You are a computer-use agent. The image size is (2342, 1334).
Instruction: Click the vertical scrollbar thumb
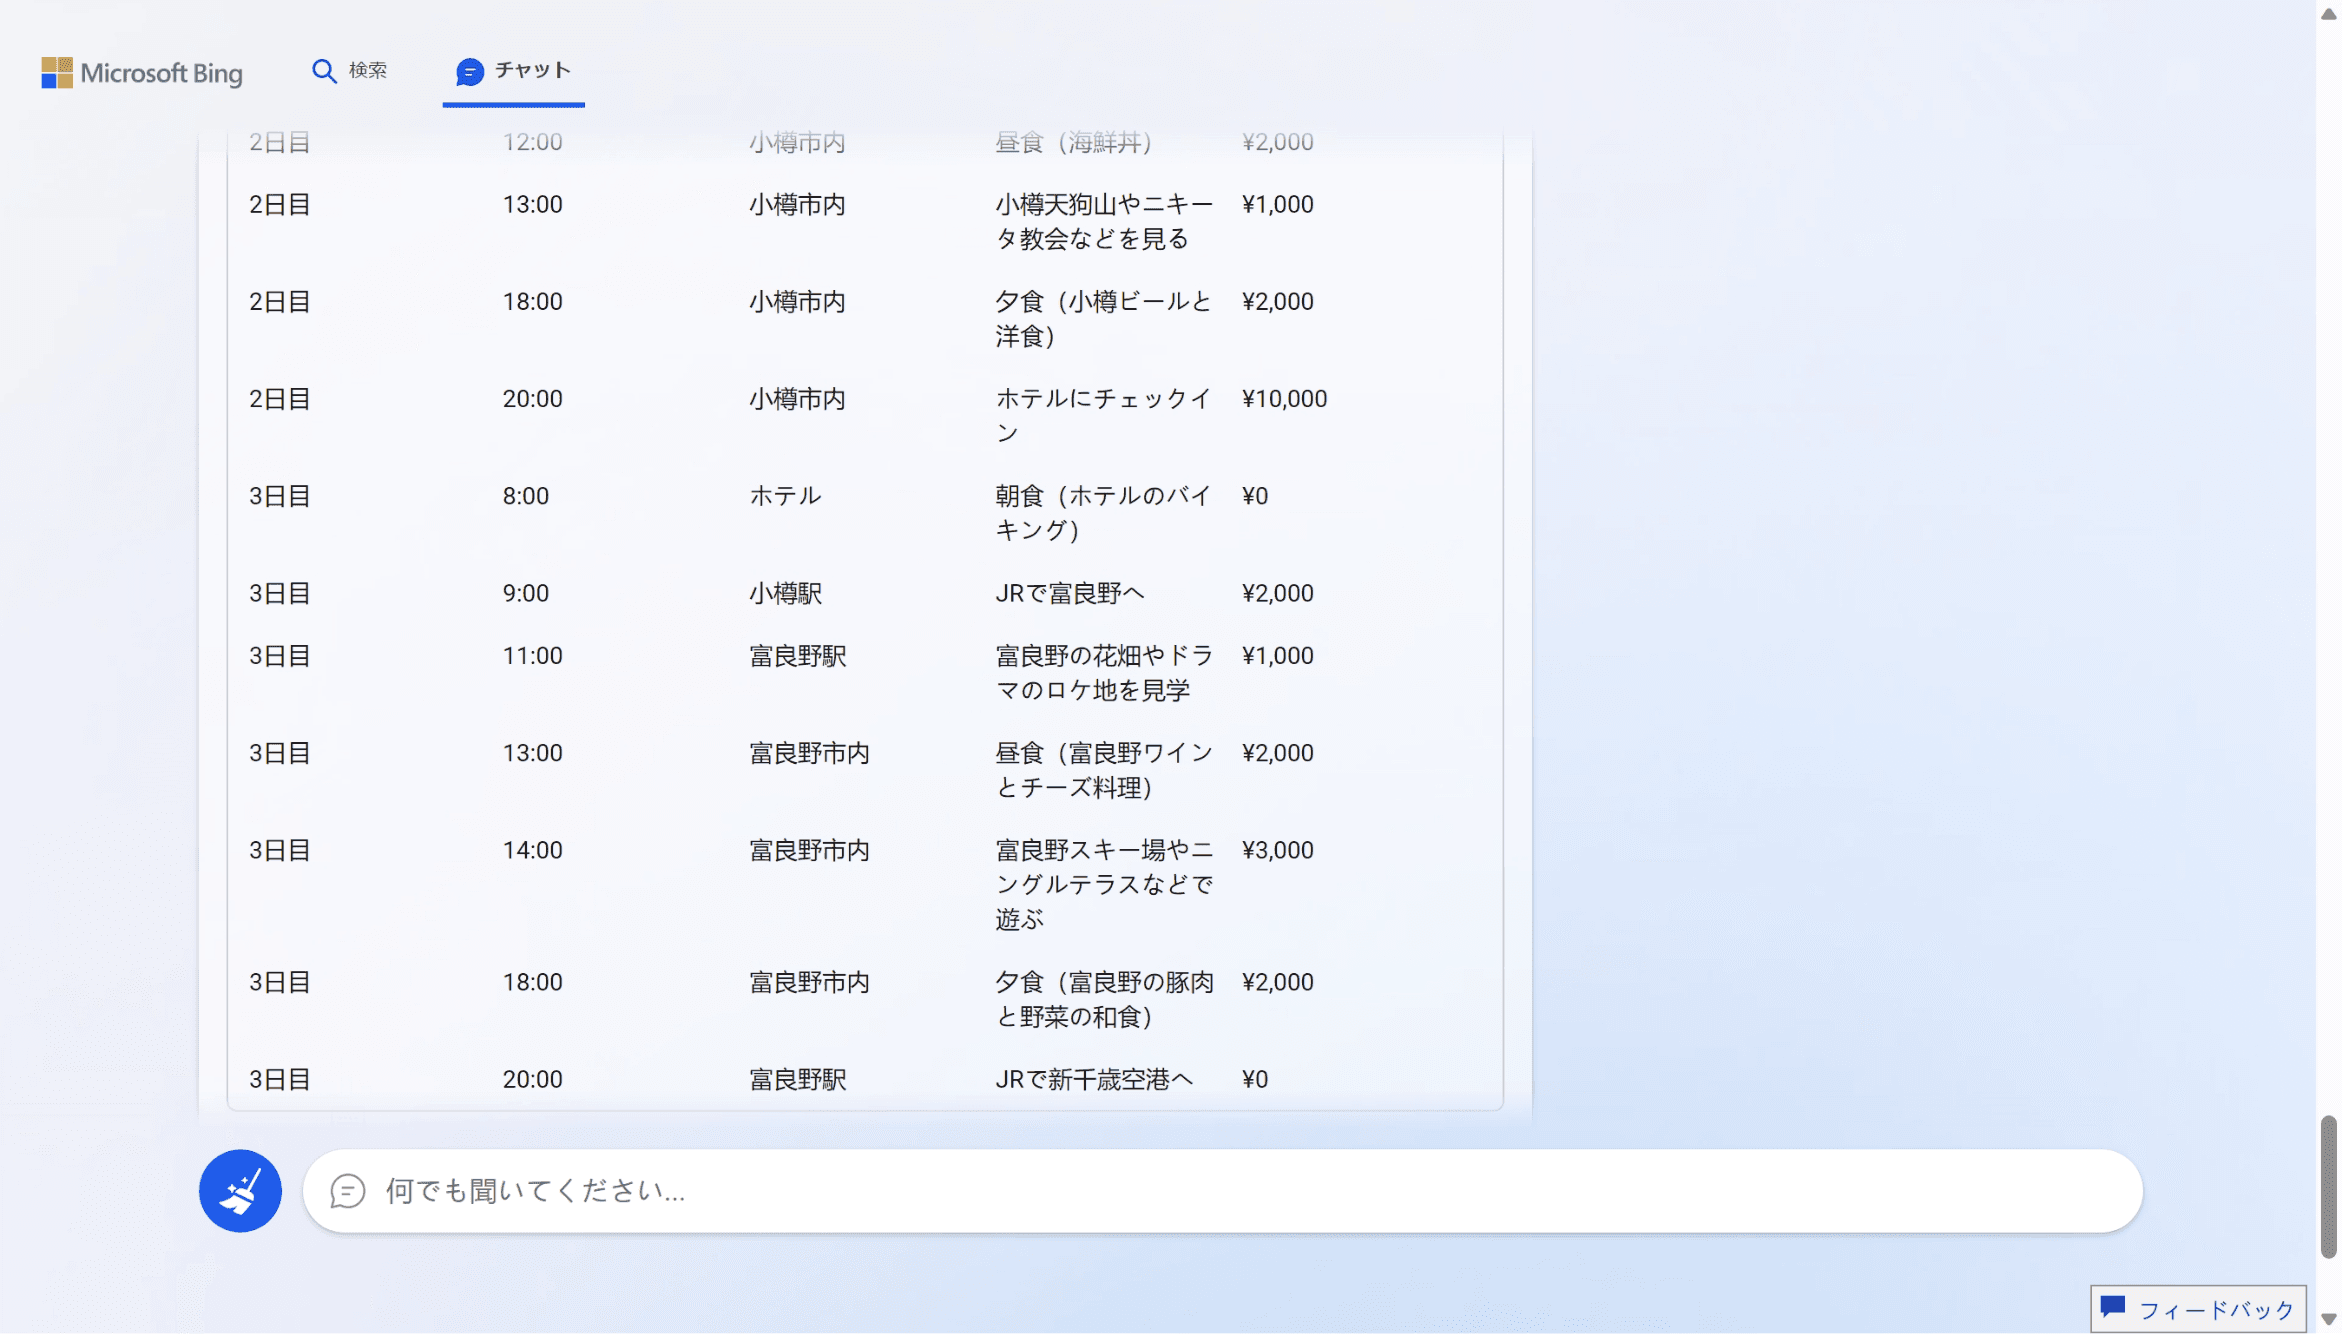click(x=2329, y=1187)
